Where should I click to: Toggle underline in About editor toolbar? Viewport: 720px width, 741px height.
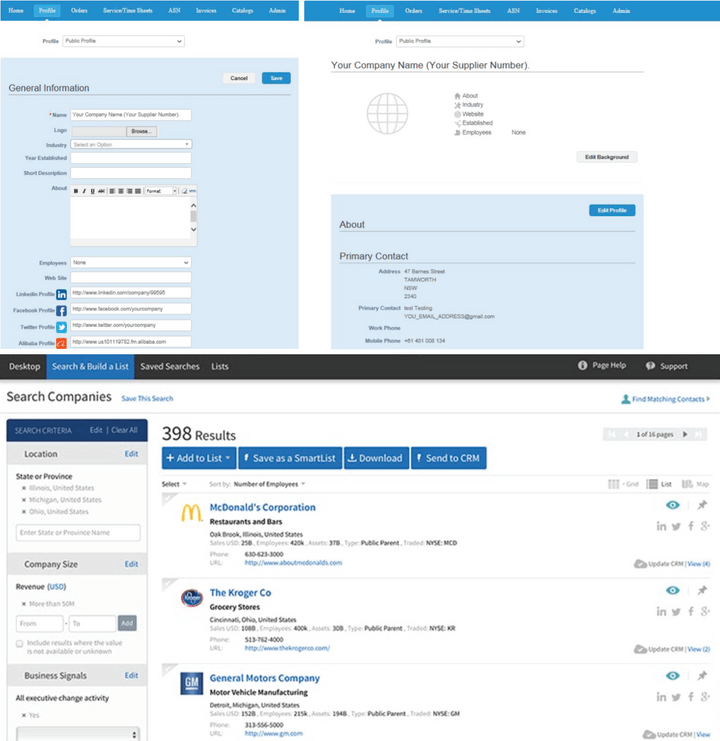[93, 191]
